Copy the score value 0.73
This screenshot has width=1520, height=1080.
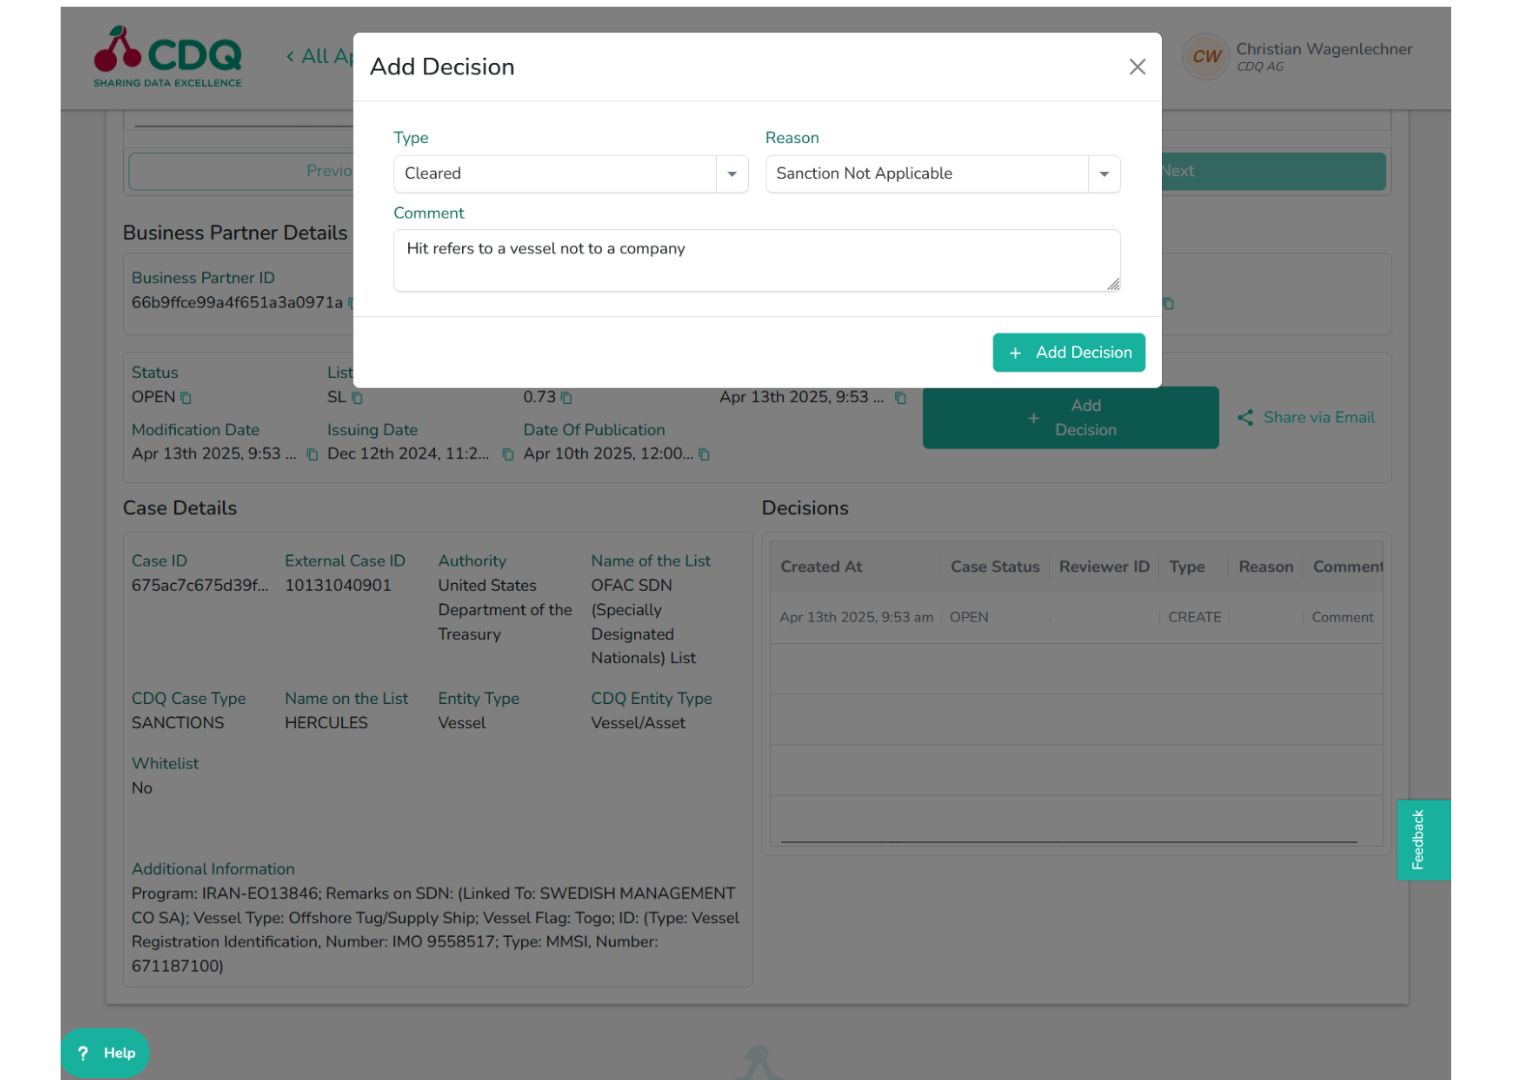point(566,397)
